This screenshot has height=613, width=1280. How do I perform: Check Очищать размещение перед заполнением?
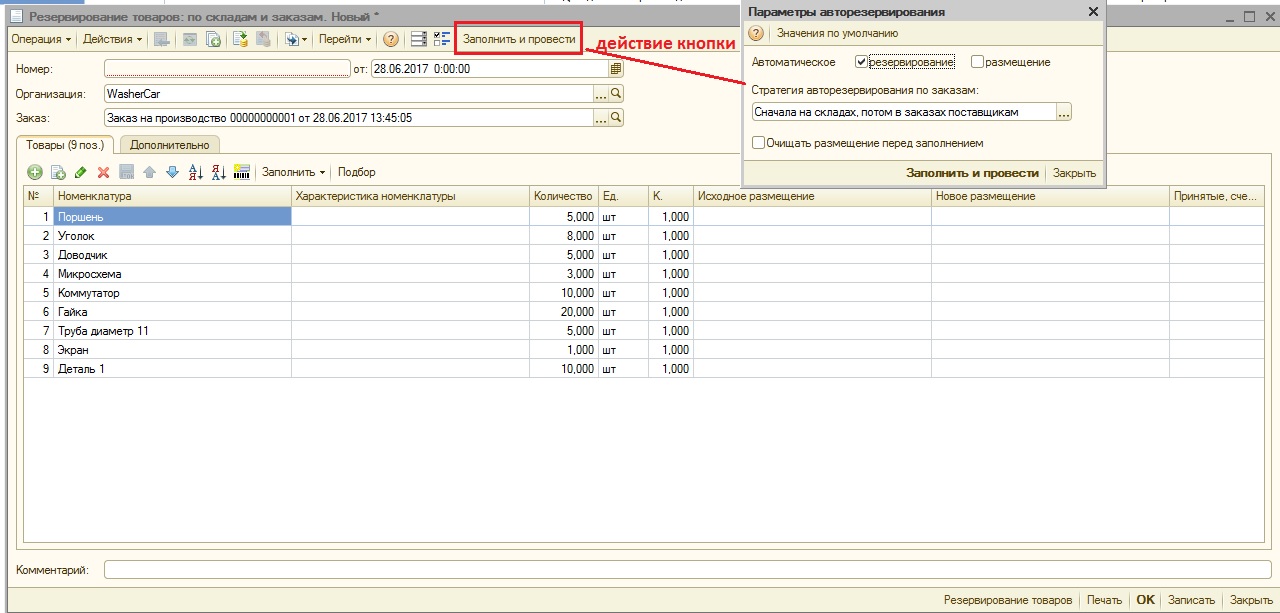[759, 143]
